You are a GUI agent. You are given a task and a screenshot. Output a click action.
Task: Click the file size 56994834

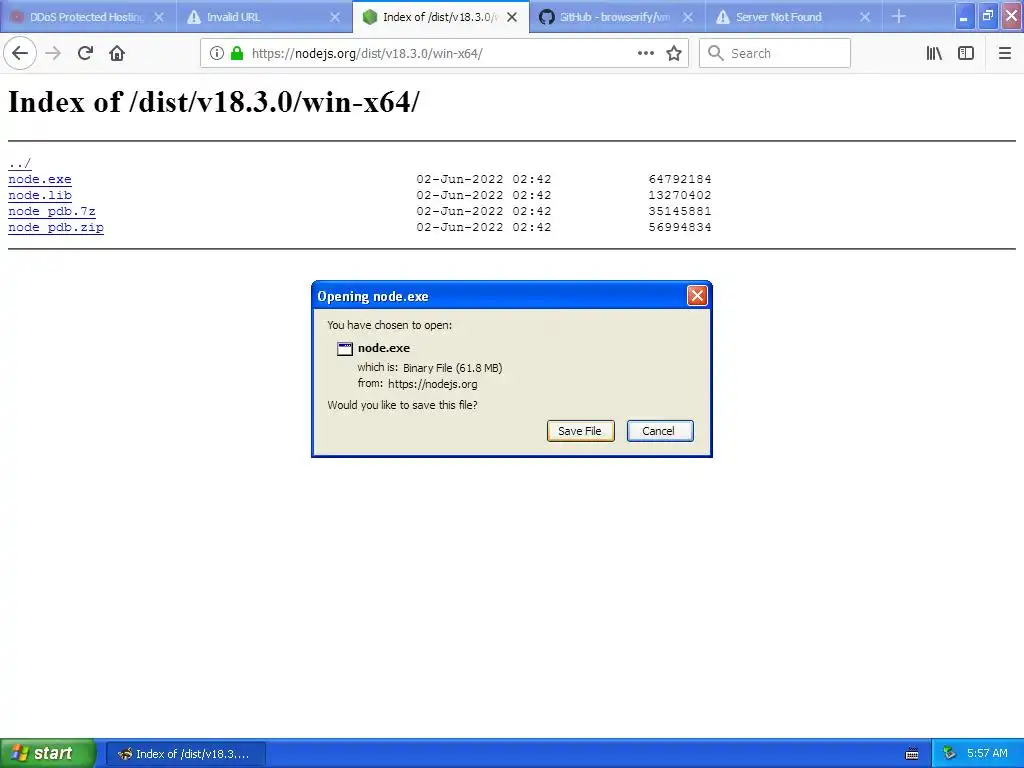680,227
